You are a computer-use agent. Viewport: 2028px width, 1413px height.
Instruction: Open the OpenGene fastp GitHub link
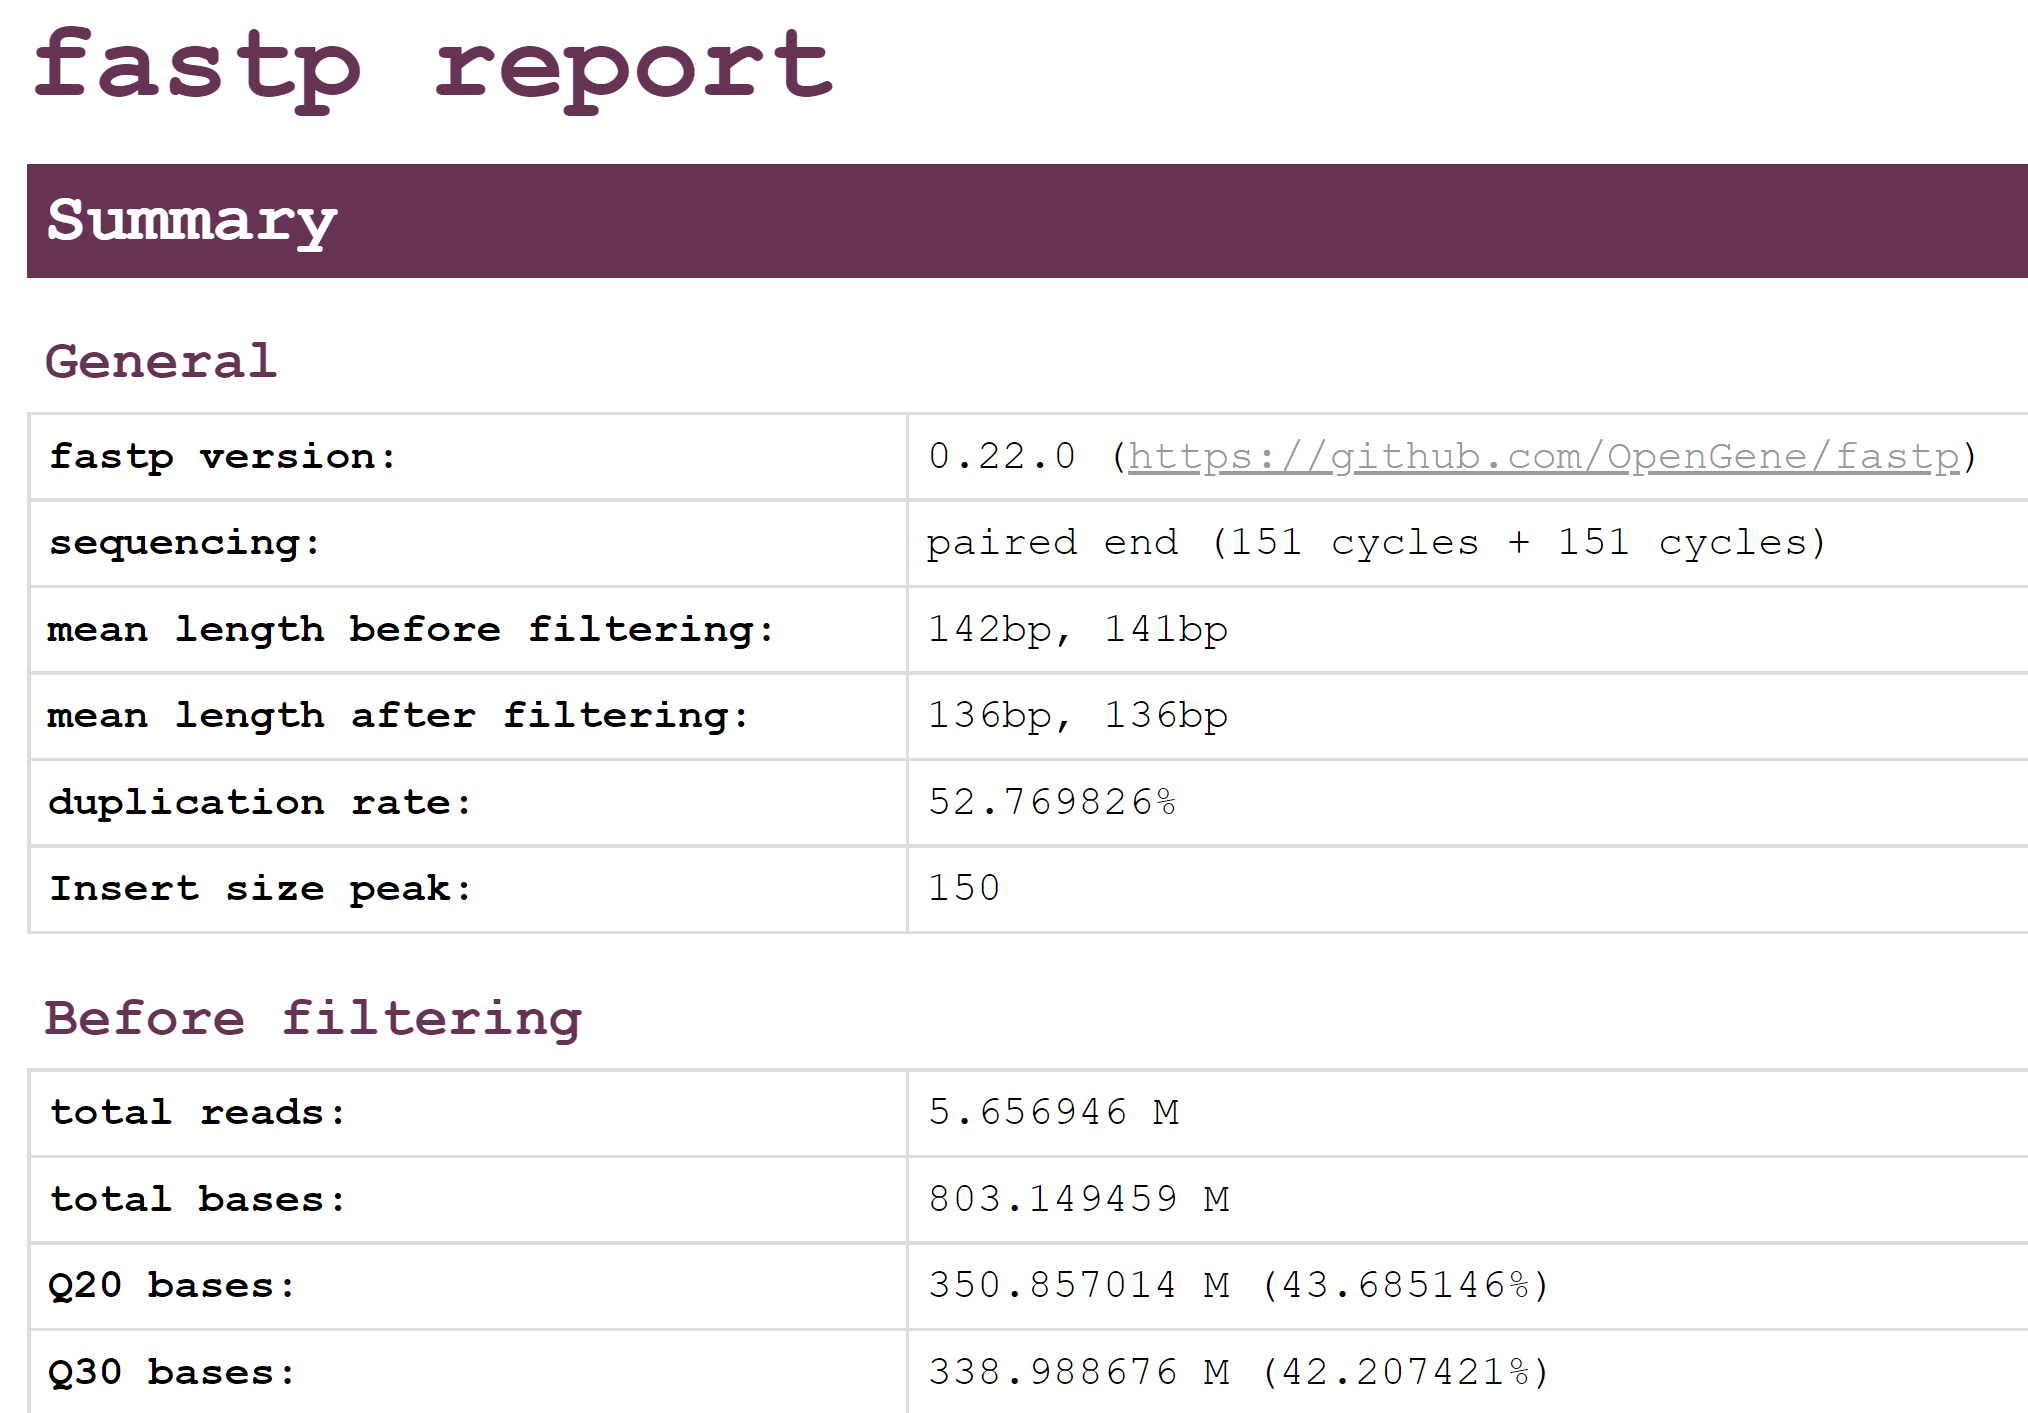1542,457
